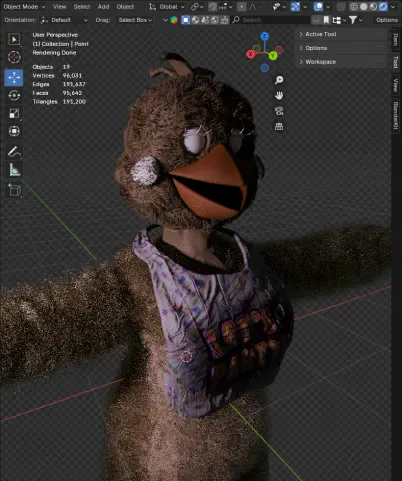The image size is (402, 481).
Task: Toggle snapping magnet button
Action: click(213, 7)
